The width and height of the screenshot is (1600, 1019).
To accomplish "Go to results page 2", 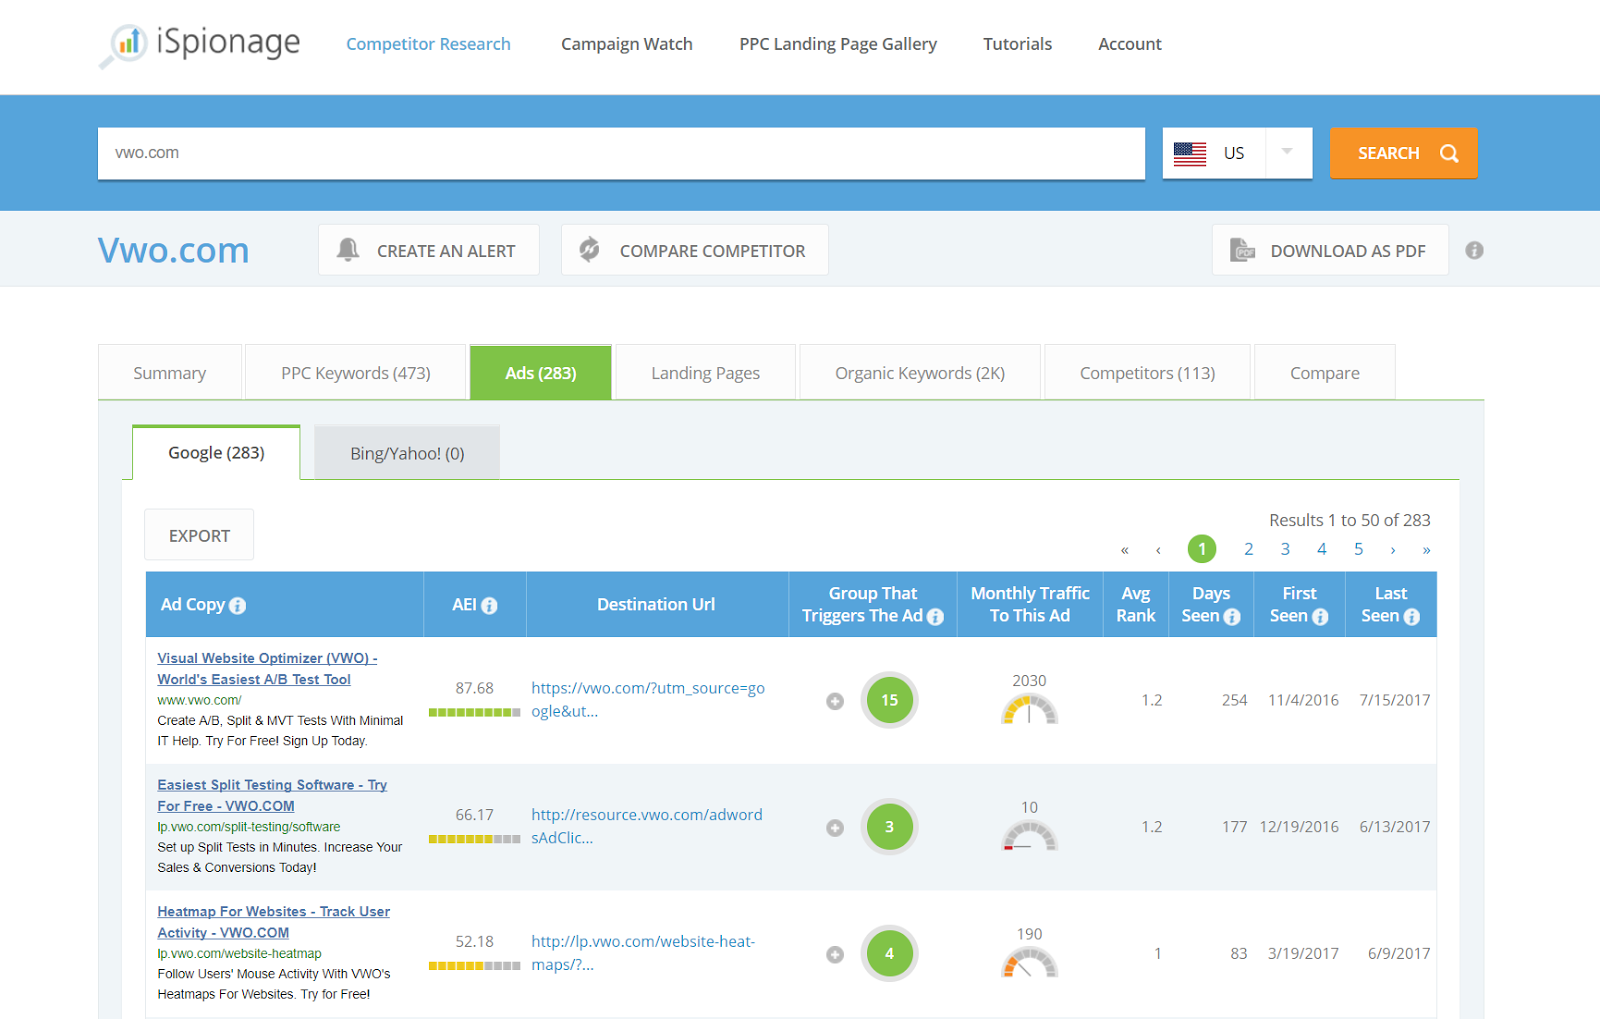I will tap(1248, 549).
